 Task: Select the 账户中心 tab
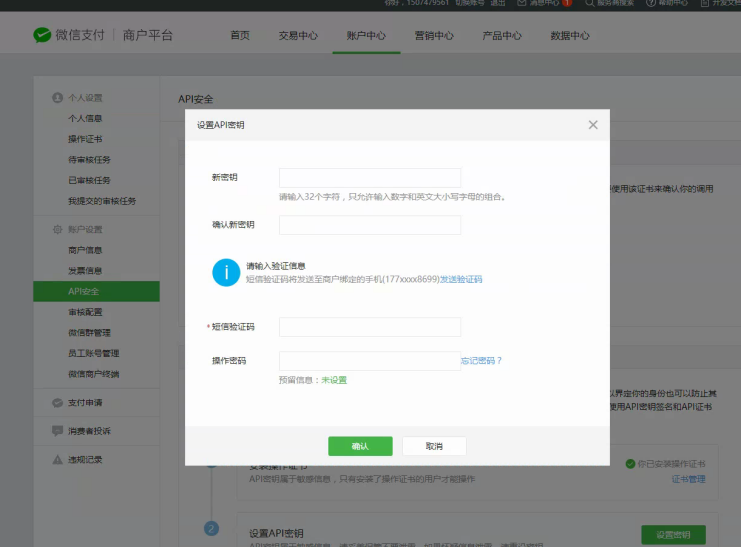[366, 35]
